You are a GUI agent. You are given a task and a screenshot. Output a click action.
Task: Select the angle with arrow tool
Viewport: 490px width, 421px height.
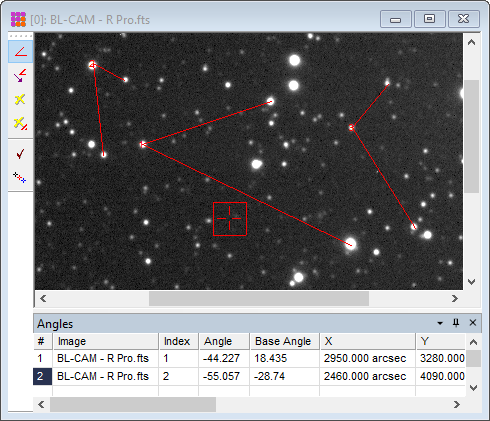[20, 76]
